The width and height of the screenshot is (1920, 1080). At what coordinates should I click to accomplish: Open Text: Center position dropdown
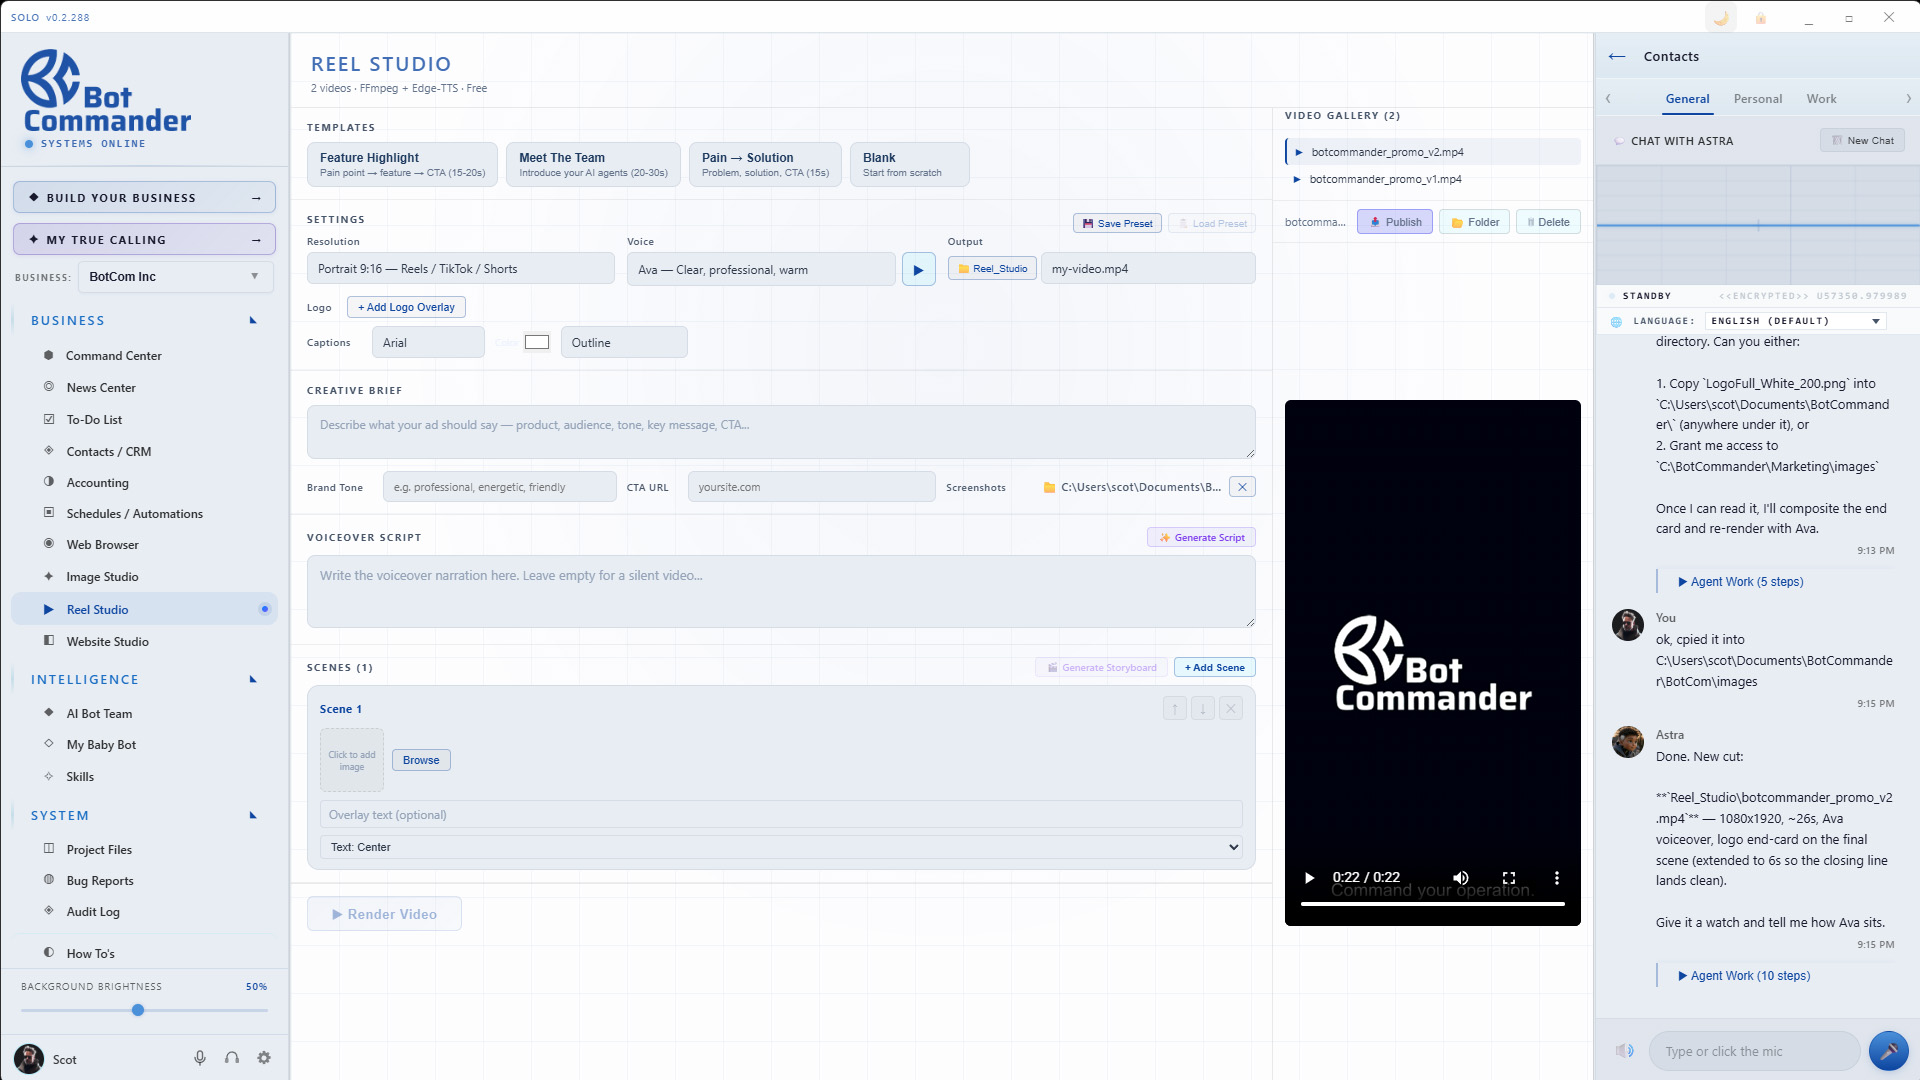tap(781, 847)
